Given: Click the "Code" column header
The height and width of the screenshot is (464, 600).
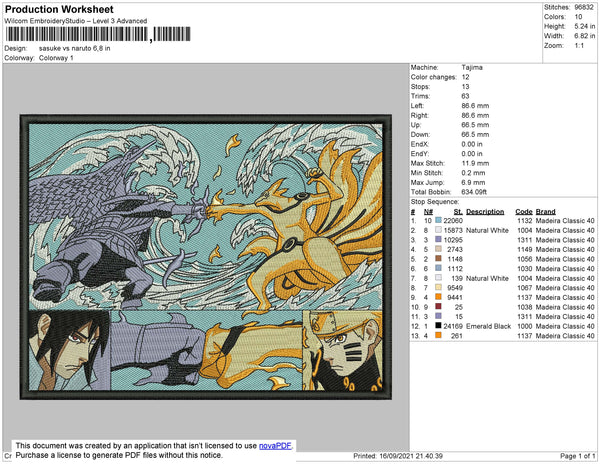Looking at the screenshot, I should point(524,212).
